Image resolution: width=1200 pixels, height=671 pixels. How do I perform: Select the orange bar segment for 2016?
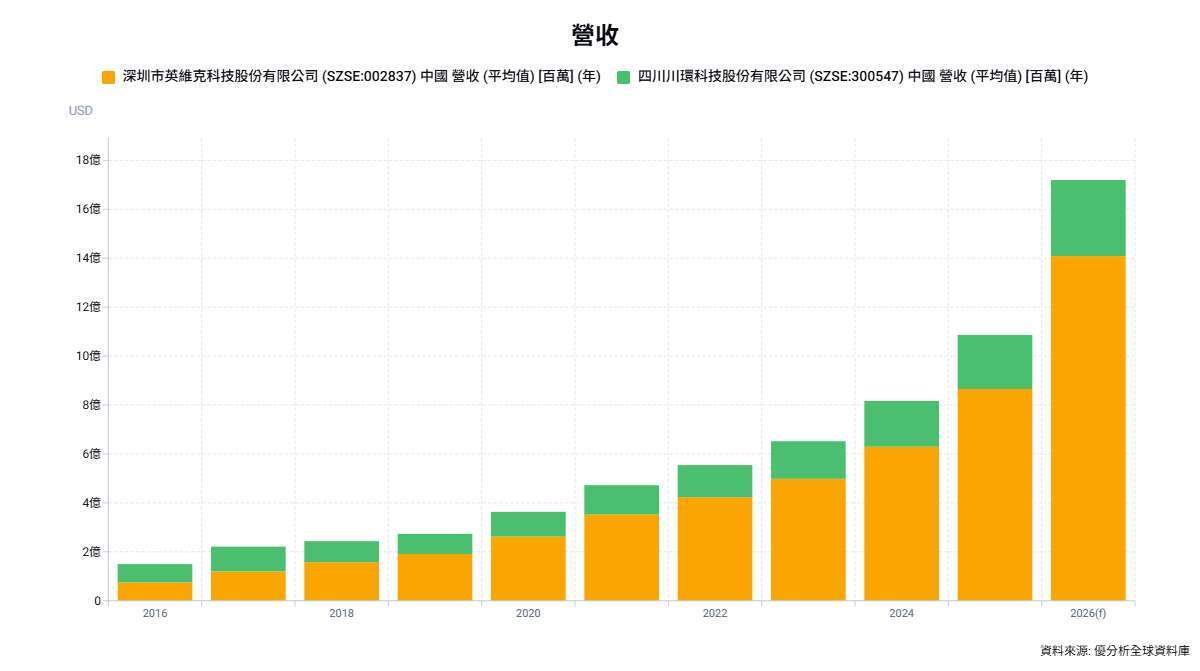[155, 591]
